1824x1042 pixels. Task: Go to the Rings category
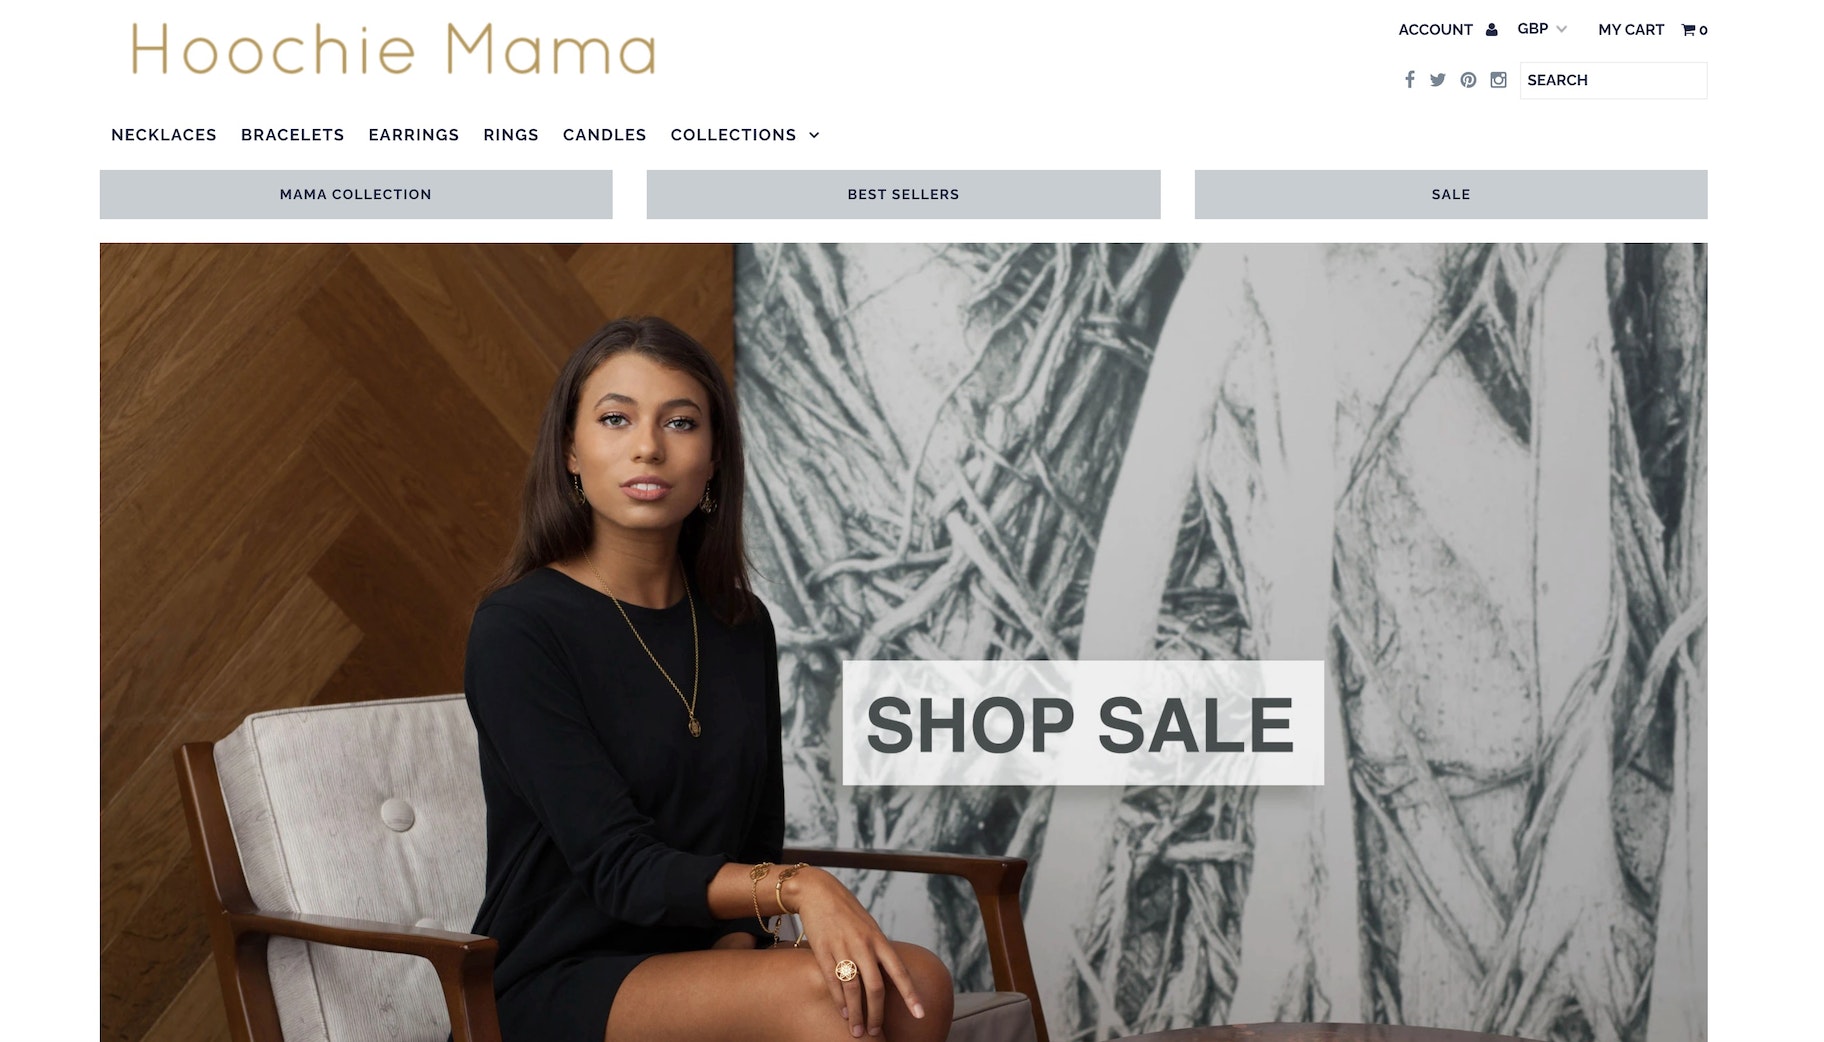coord(511,135)
